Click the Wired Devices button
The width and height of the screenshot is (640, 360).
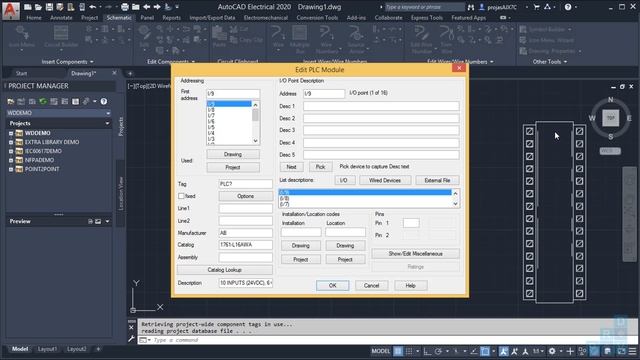point(385,180)
